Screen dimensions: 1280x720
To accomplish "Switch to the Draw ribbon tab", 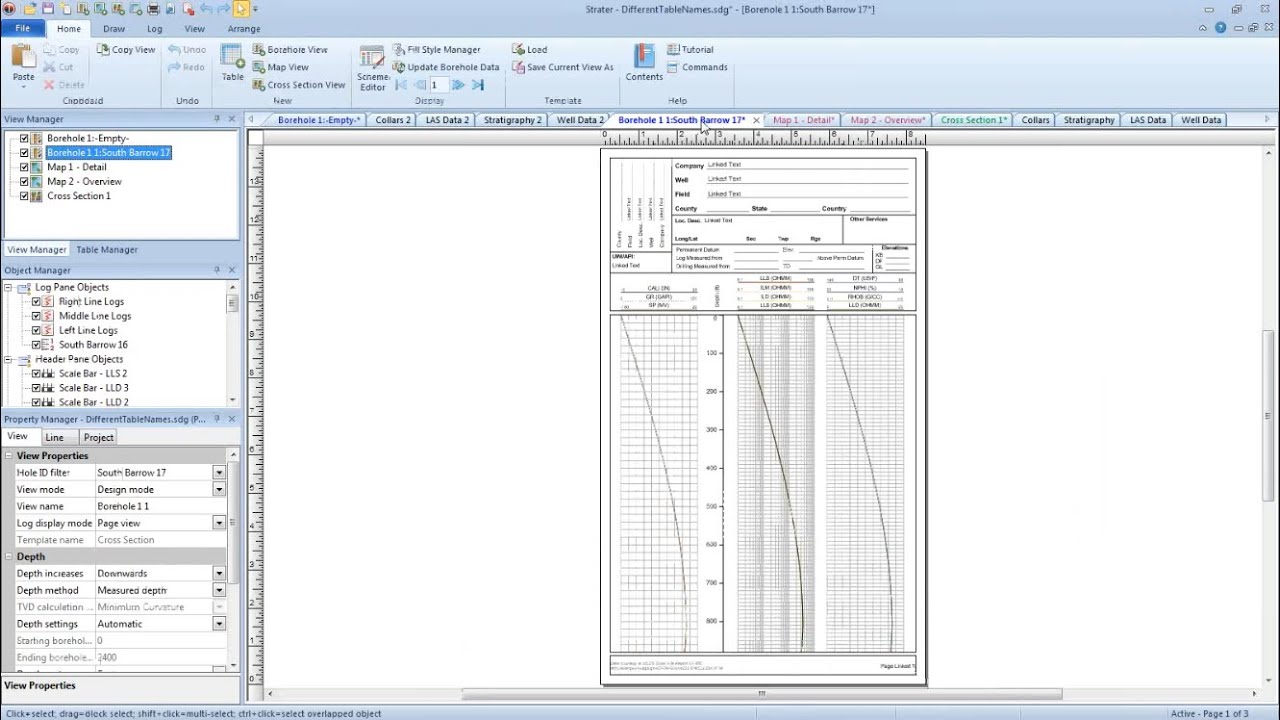I will [x=114, y=29].
